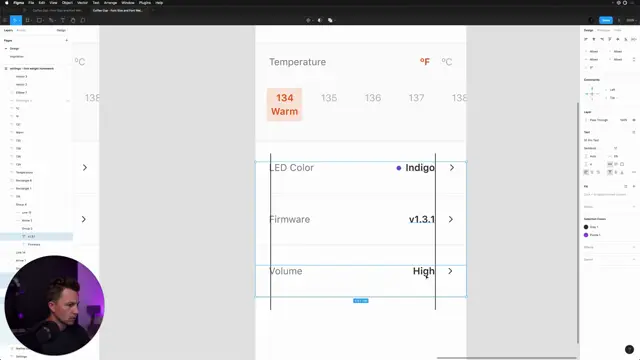Select the 134 Warm temperature tile
640x360 pixels.
coord(284,104)
